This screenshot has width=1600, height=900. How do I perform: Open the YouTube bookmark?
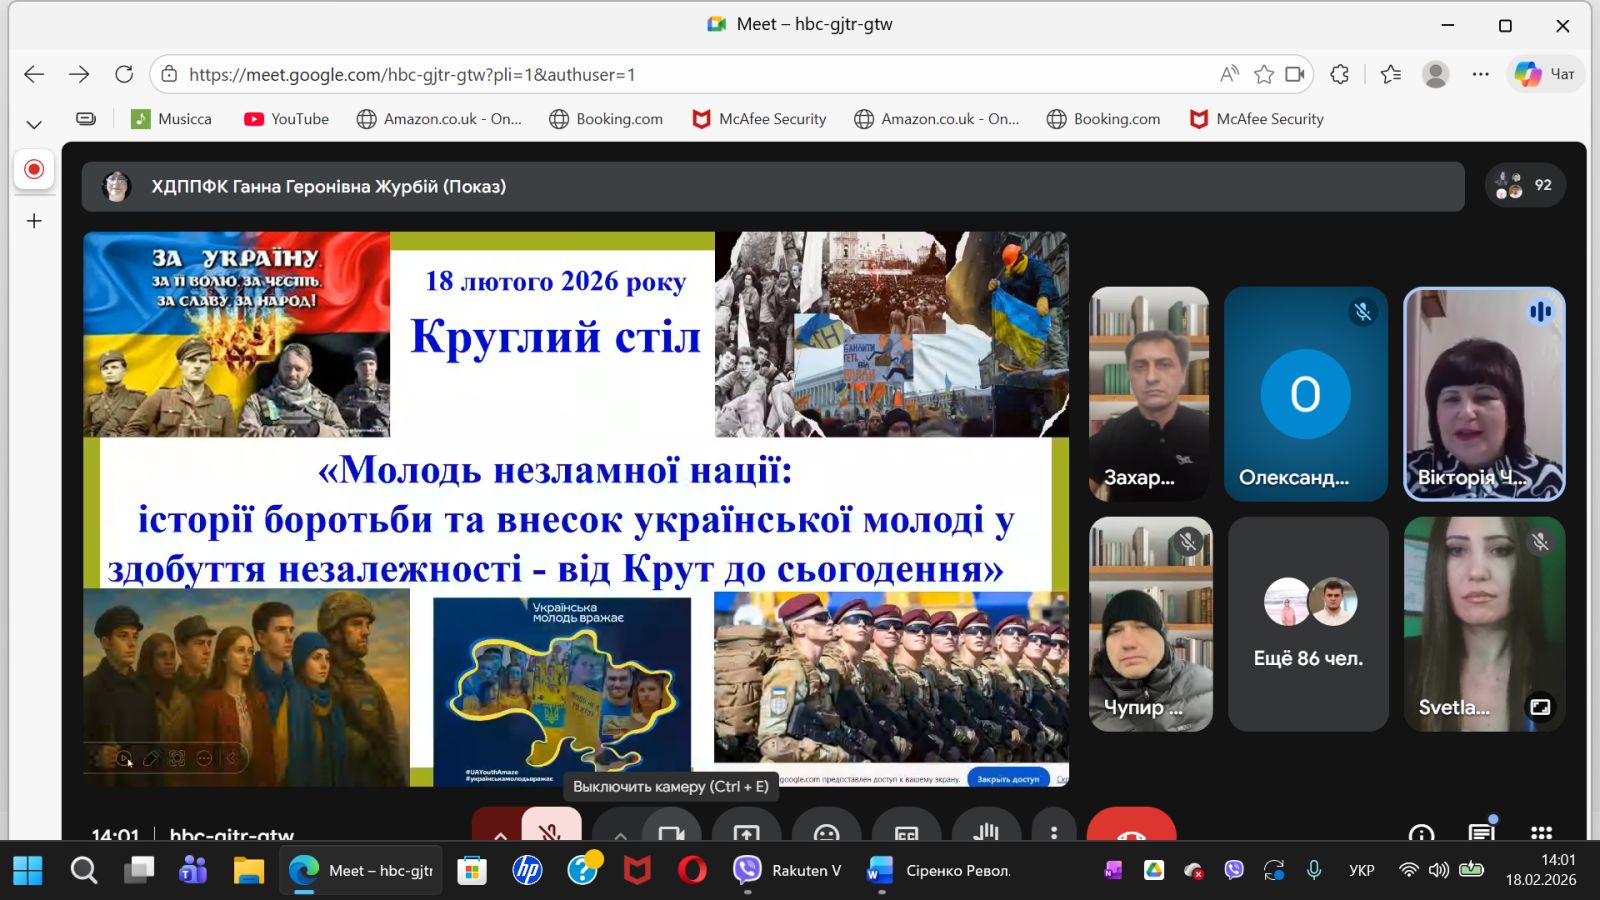point(286,119)
